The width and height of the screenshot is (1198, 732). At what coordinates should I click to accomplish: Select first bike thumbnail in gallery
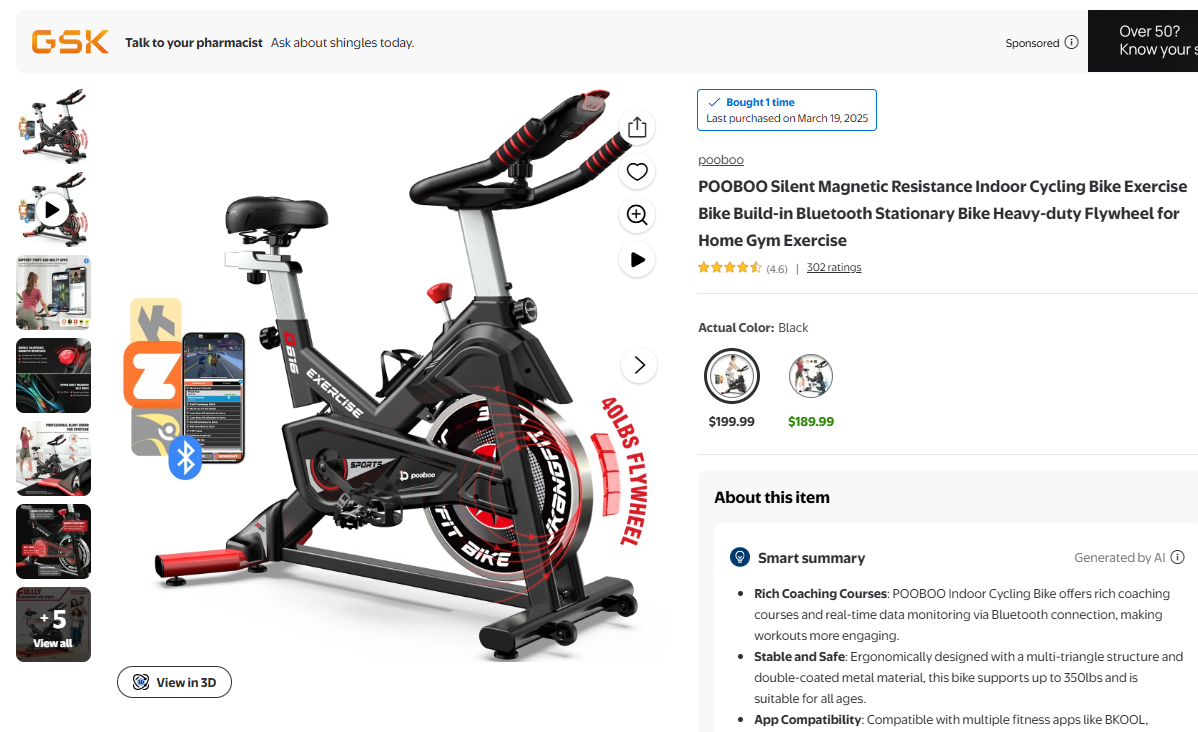pyautogui.click(x=53, y=127)
